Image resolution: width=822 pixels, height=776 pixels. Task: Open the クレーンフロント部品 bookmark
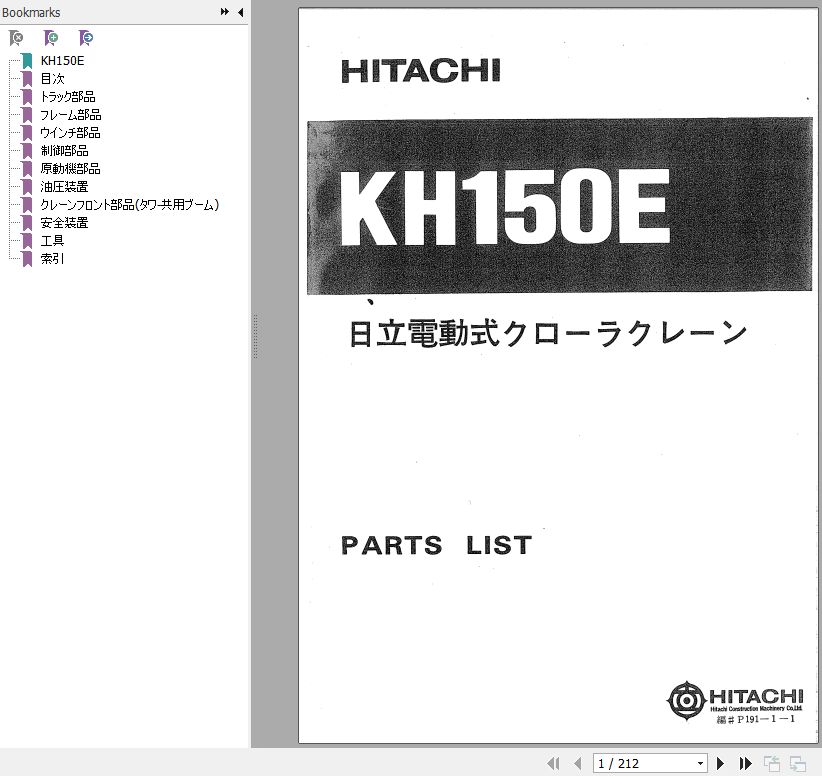tap(129, 204)
